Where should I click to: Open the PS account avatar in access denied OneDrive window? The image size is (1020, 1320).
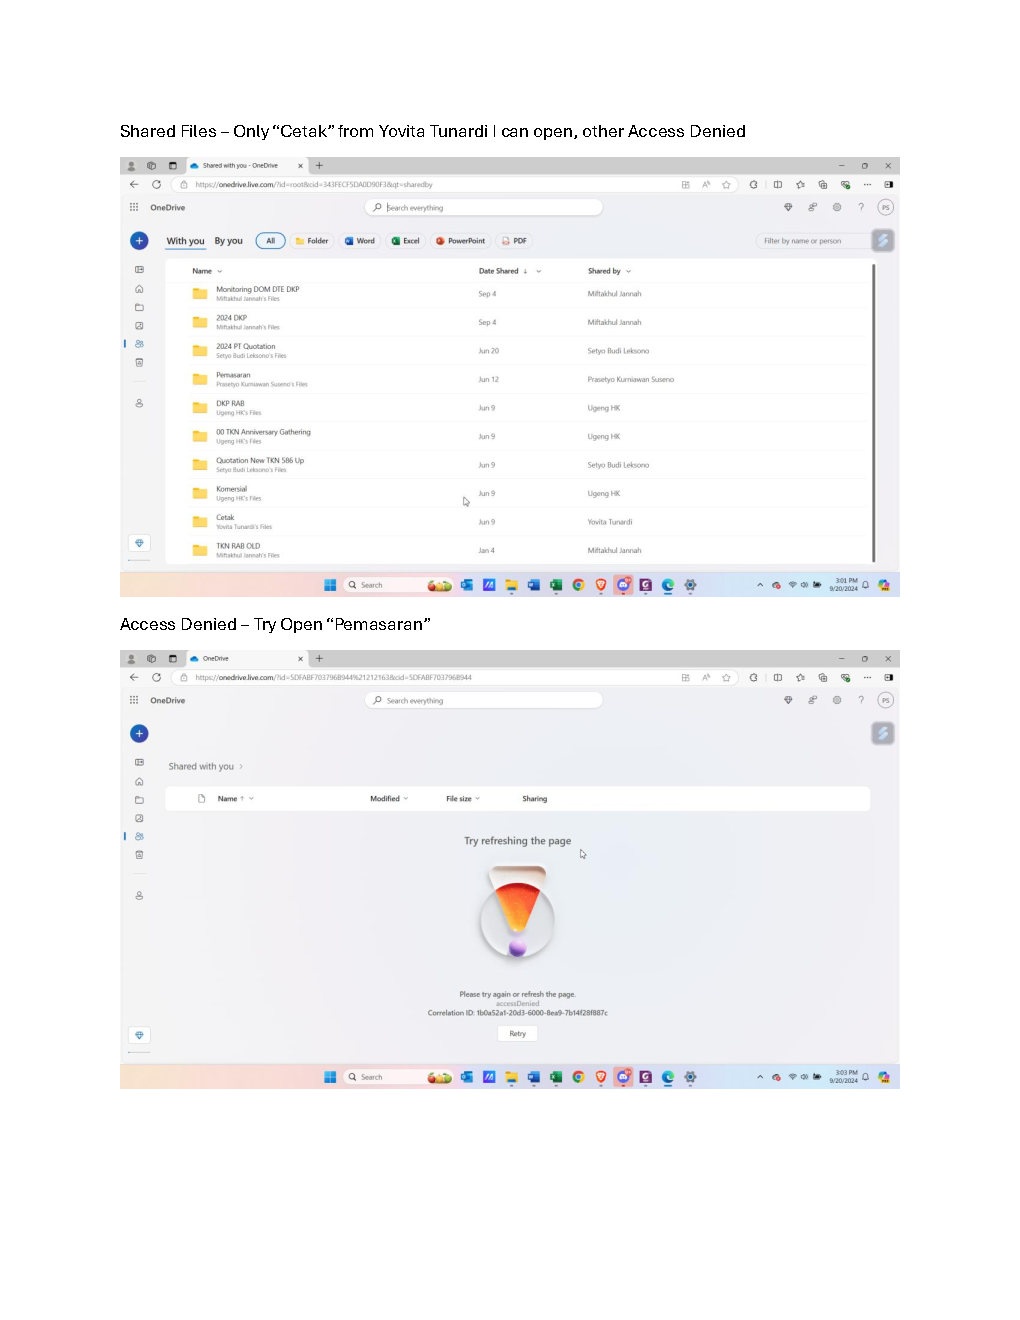[885, 700]
